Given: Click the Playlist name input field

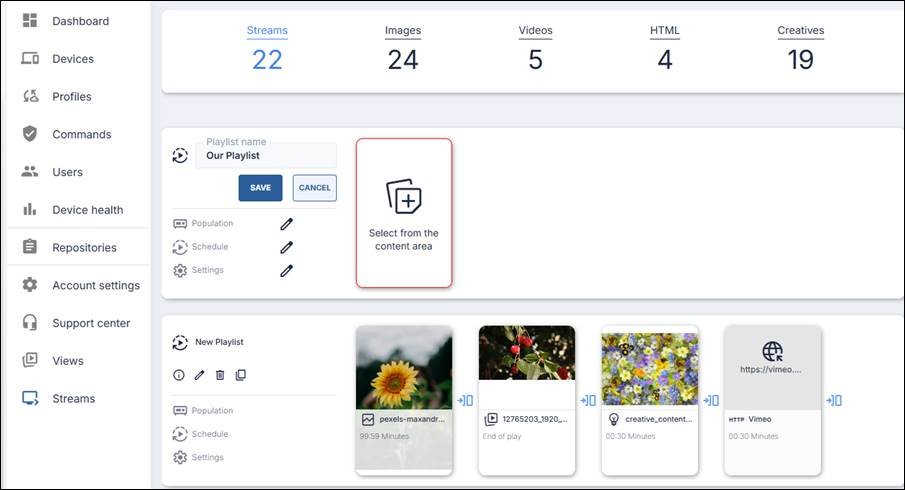Looking at the screenshot, I should (267, 156).
